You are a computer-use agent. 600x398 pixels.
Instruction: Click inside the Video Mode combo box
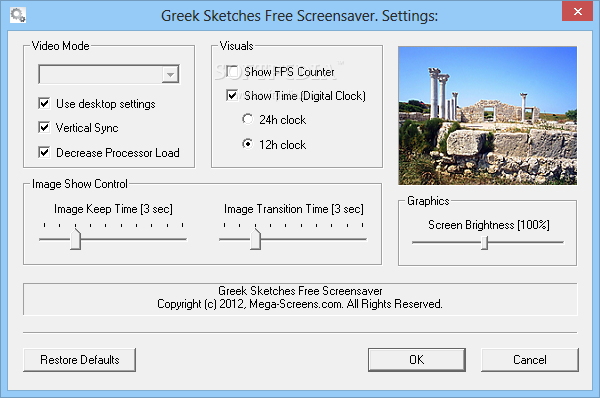109,74
